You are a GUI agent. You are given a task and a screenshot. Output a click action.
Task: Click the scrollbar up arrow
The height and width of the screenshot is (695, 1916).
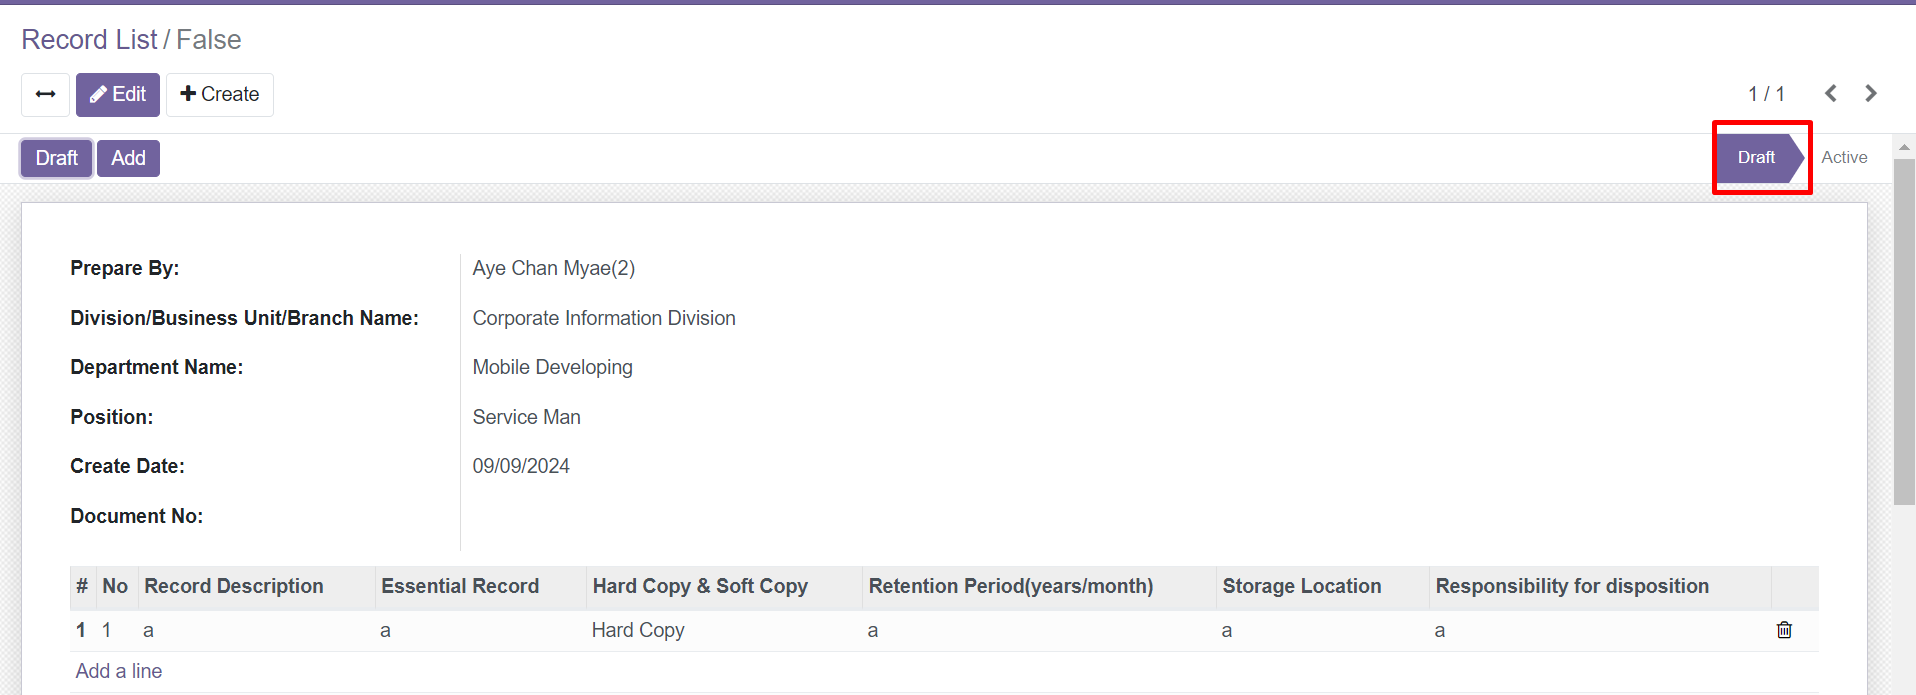coord(1904,147)
